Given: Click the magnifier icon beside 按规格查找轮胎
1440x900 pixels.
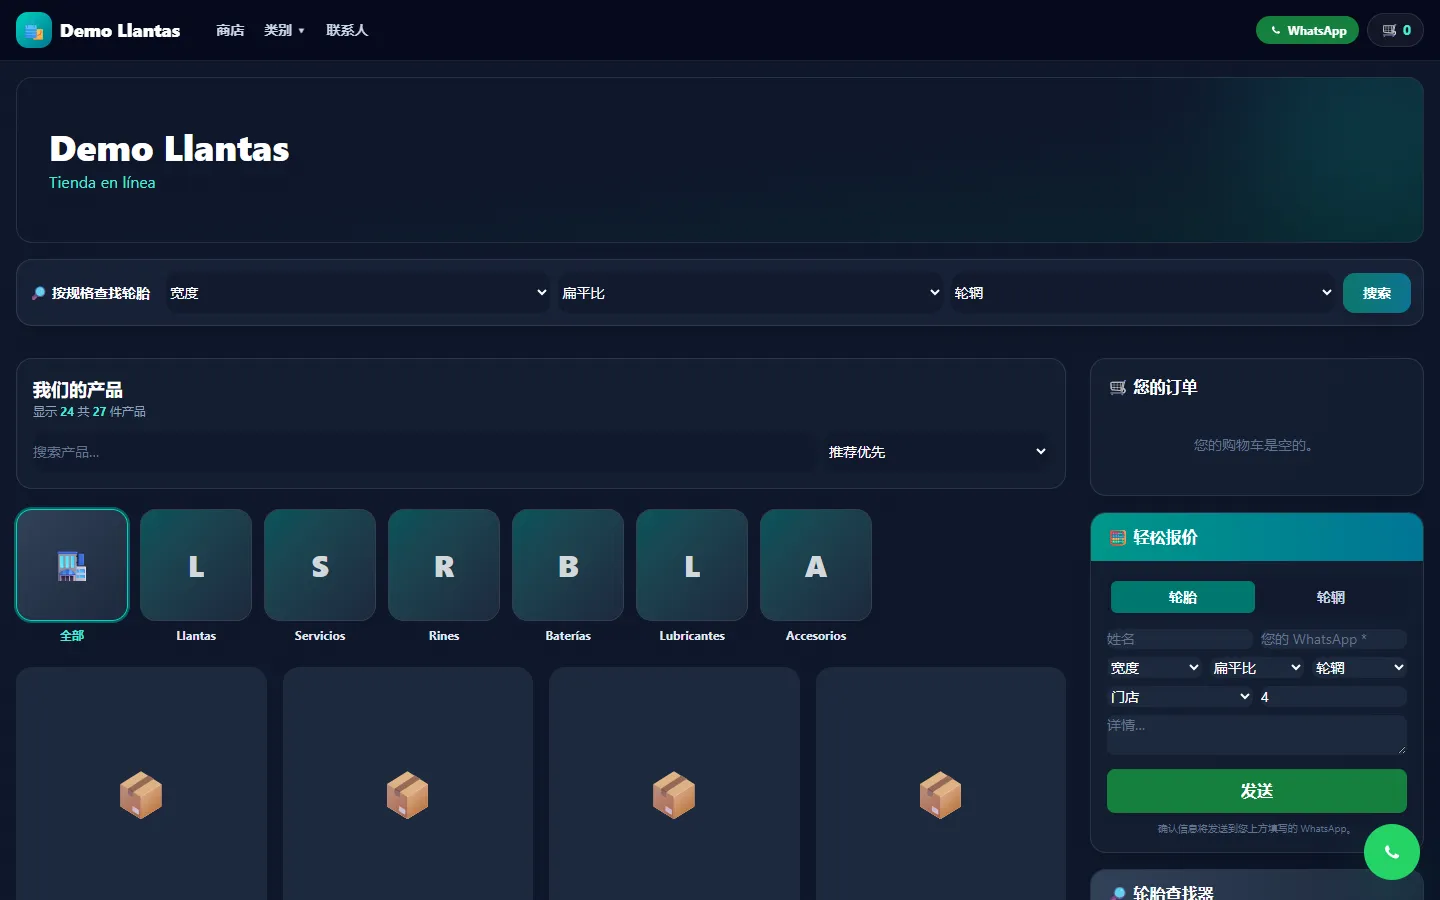Looking at the screenshot, I should click(38, 293).
